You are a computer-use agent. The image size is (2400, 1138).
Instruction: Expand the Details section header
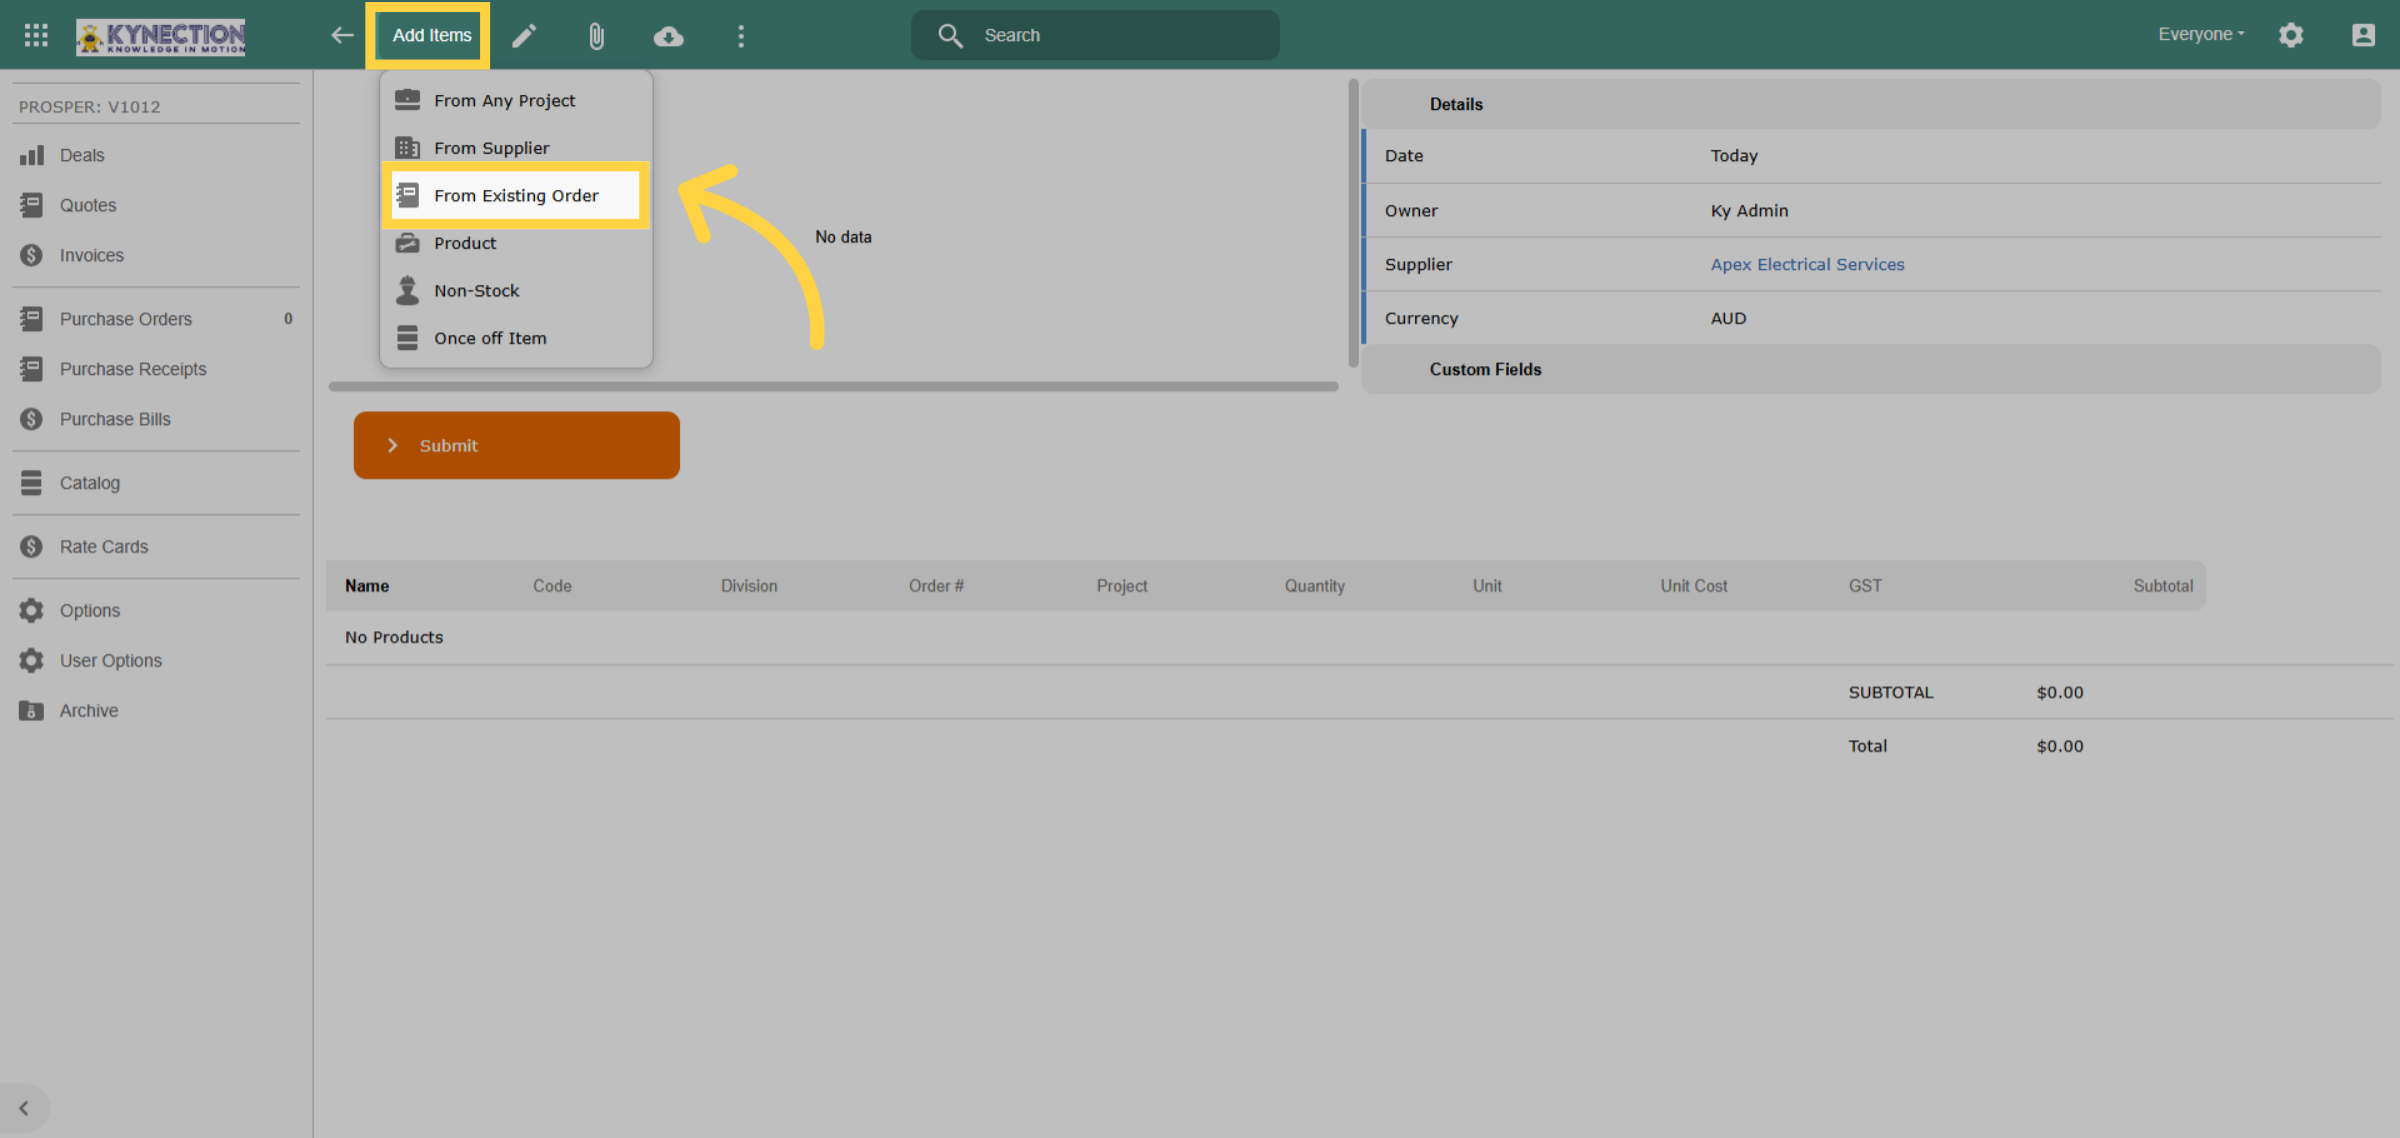coord(1871,104)
